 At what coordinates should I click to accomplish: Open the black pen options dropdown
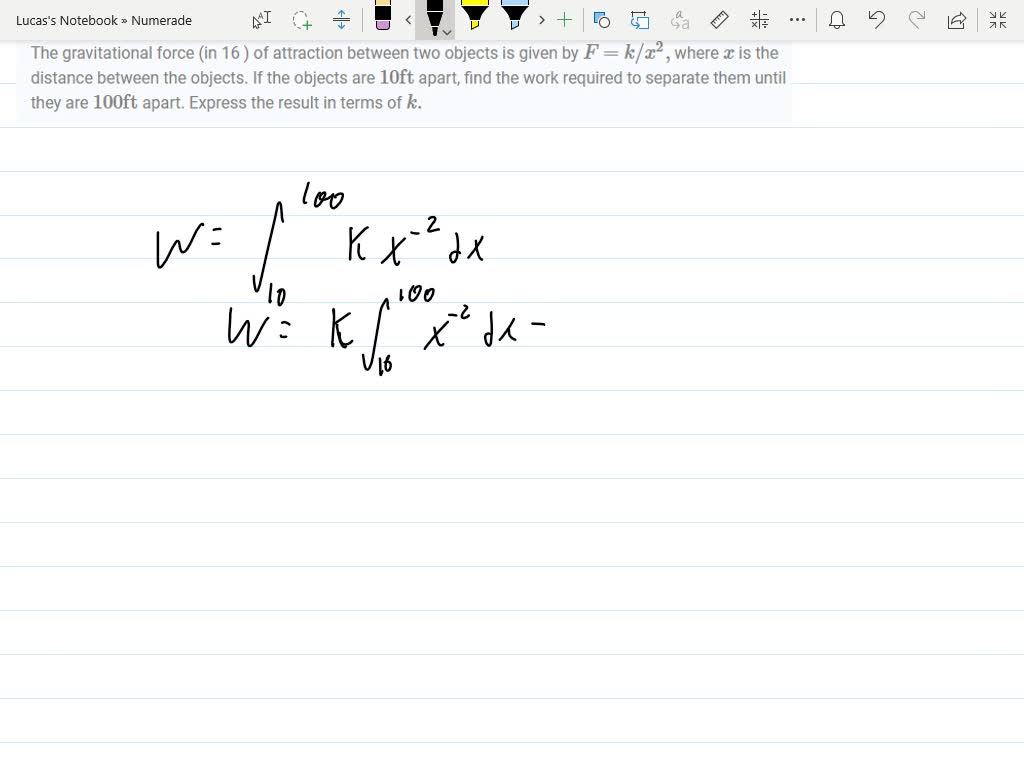coord(446,32)
